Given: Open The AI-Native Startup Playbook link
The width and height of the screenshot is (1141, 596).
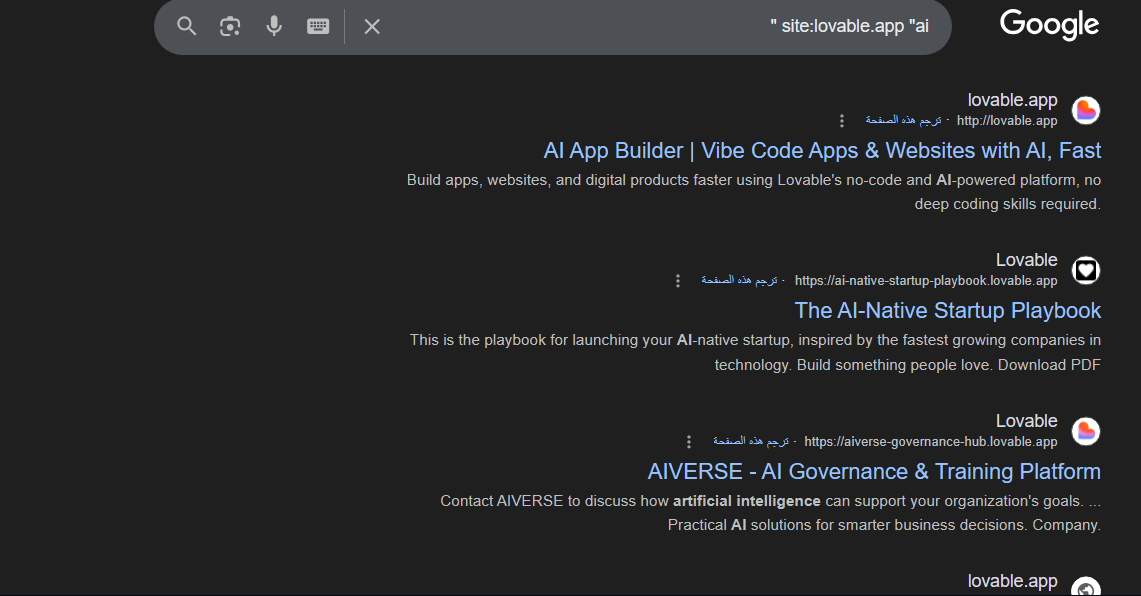Looking at the screenshot, I should 947,311.
